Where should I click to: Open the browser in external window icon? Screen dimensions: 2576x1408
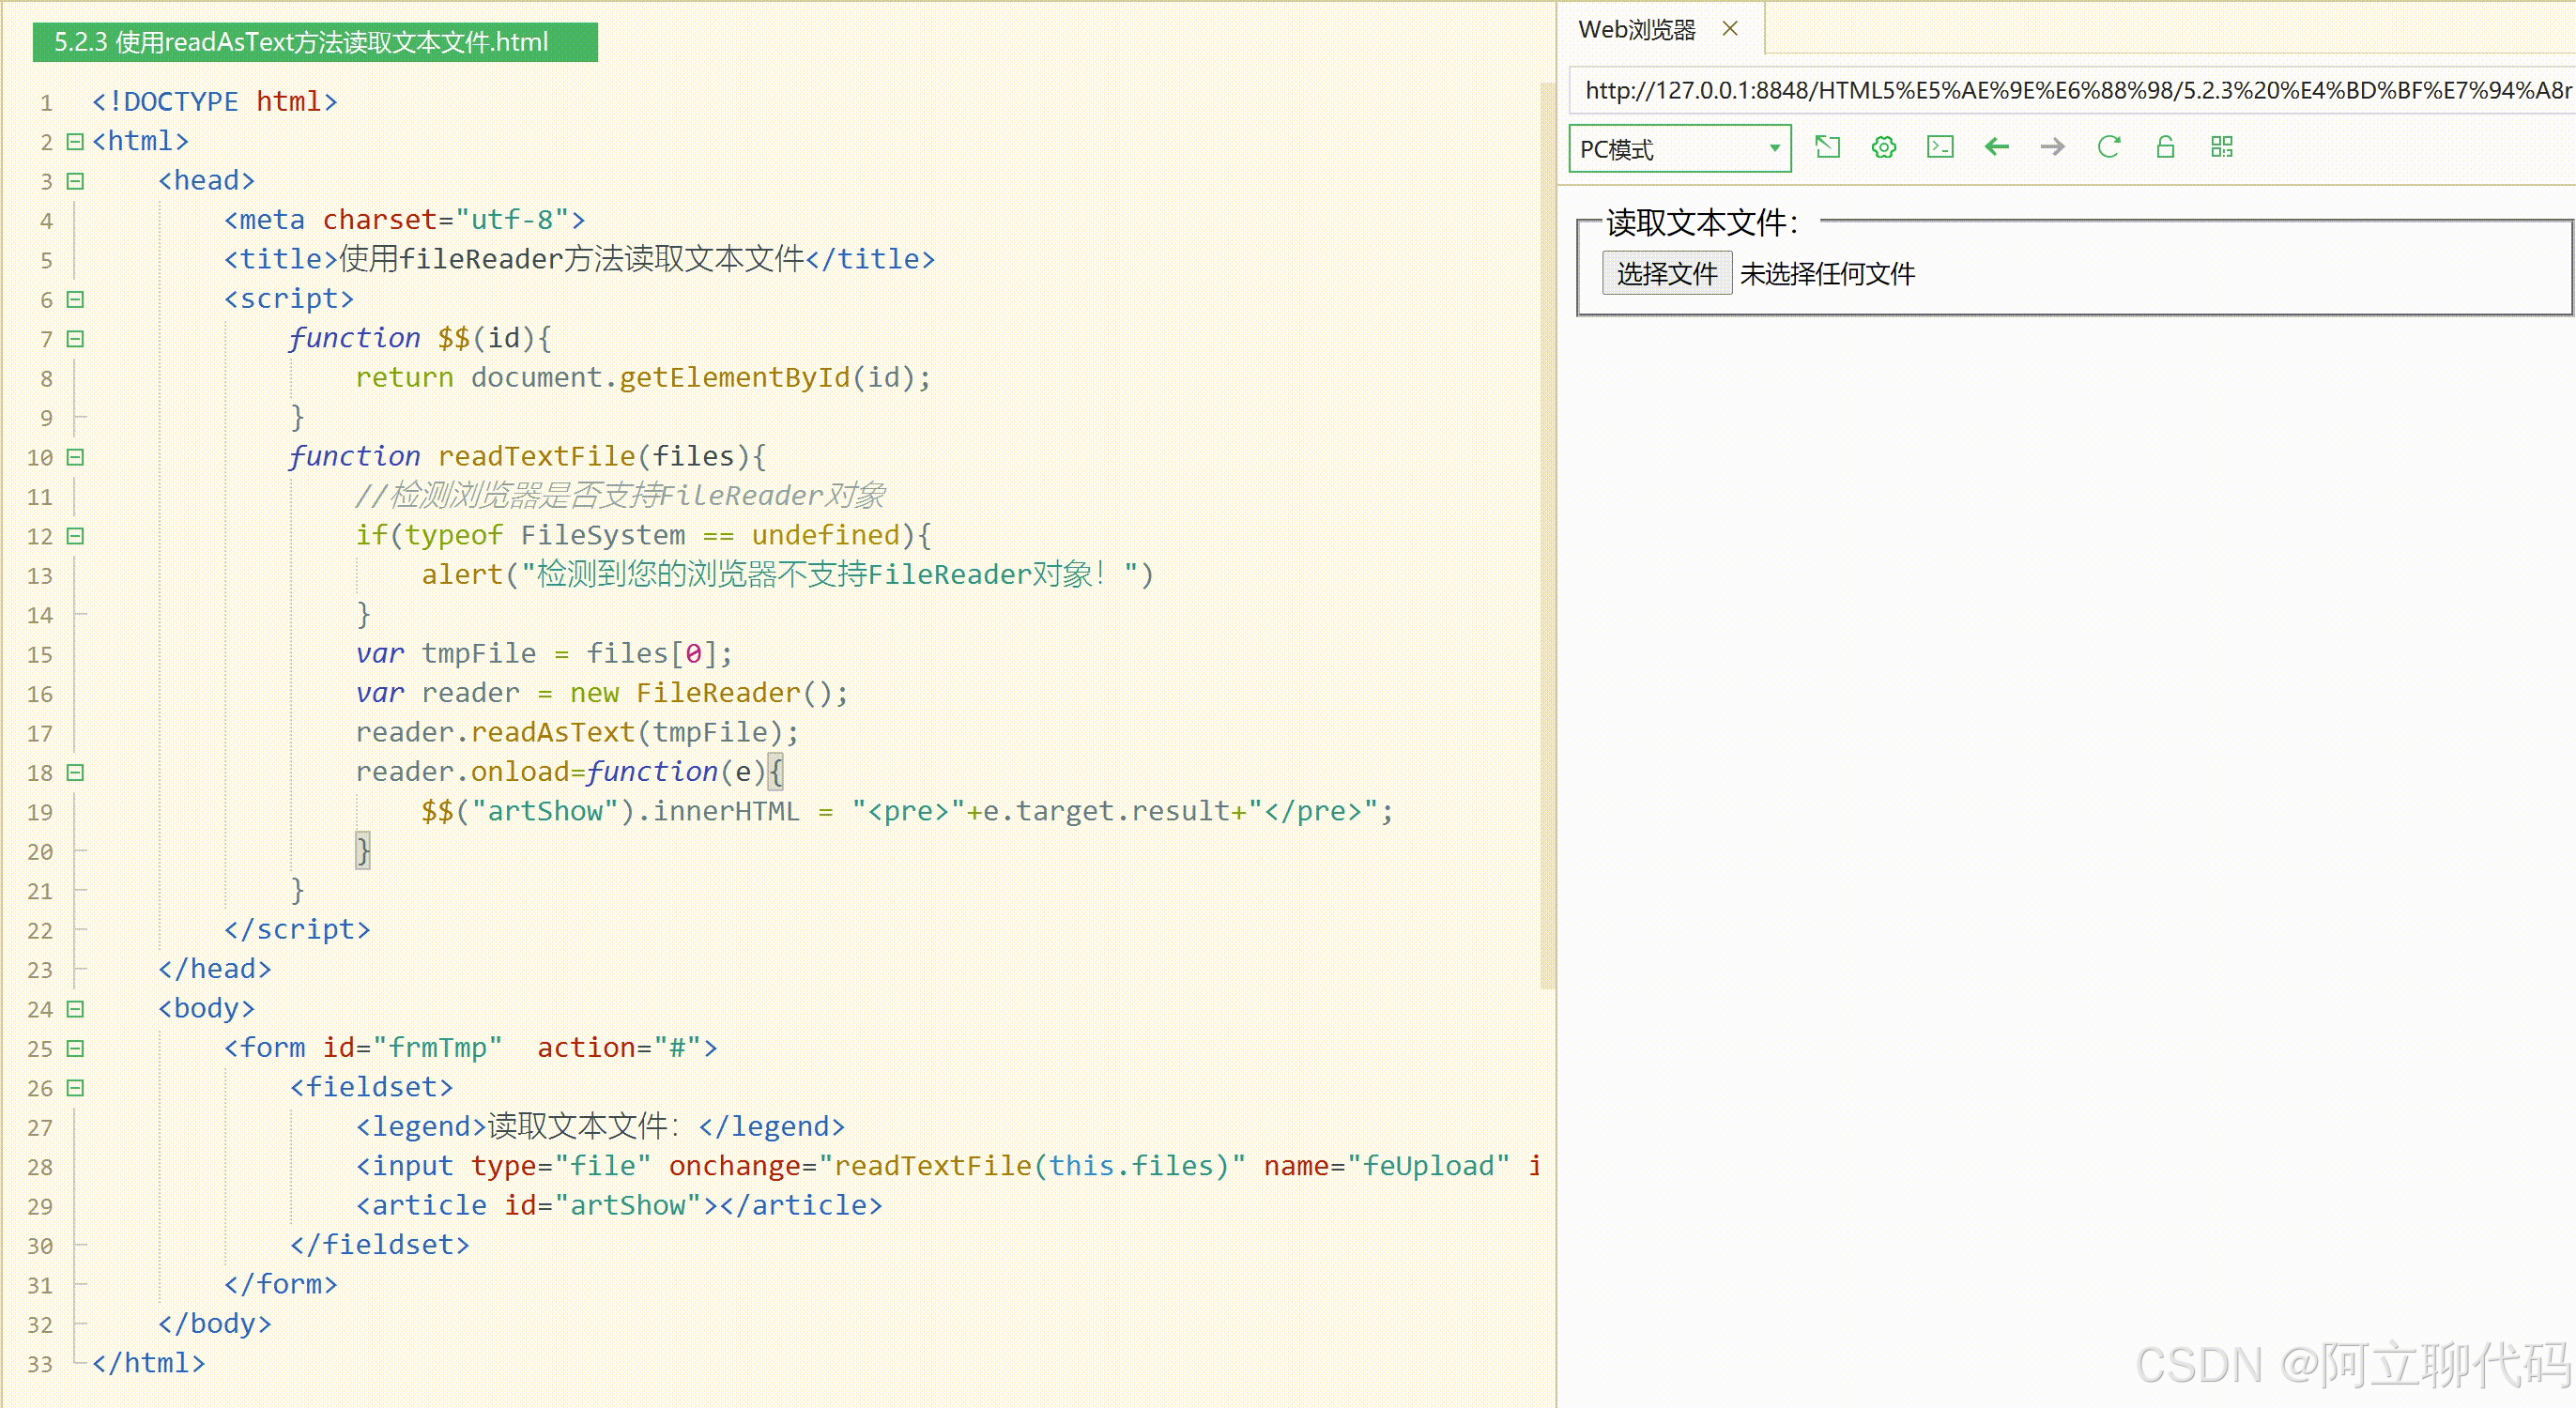[1827, 147]
